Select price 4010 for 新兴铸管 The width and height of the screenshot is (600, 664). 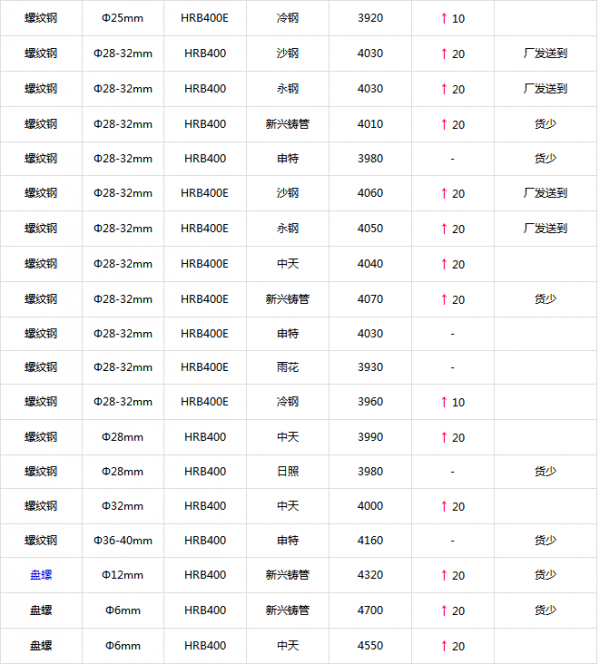click(370, 124)
